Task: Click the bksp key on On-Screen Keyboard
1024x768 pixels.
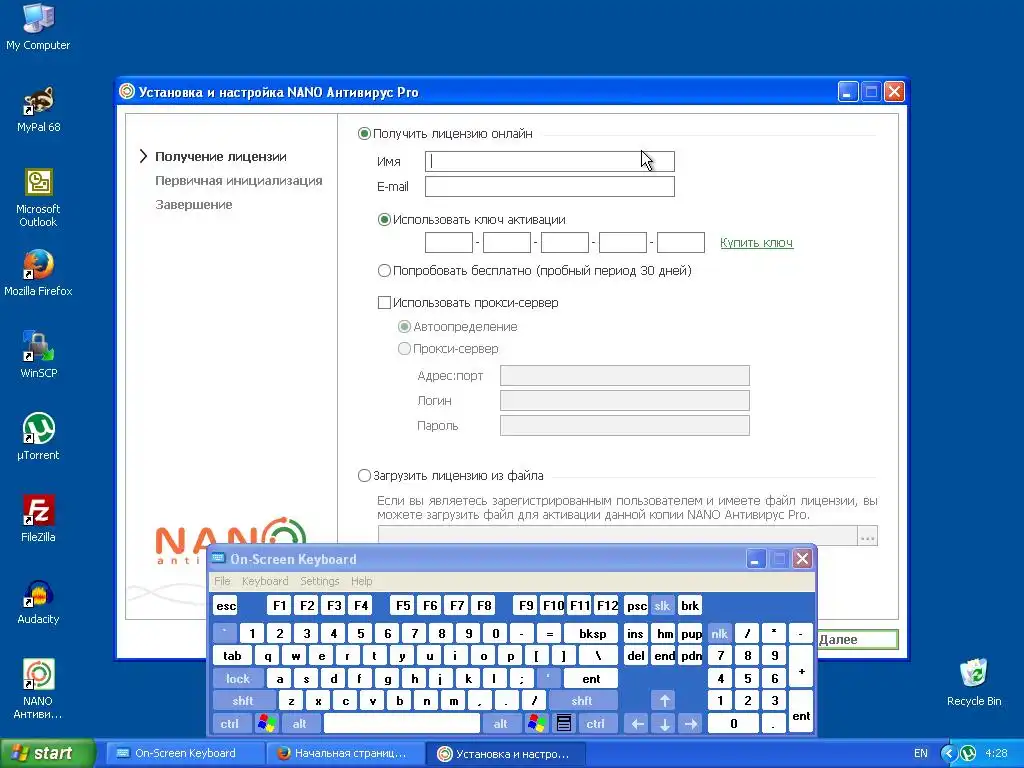Action: pyautogui.click(x=592, y=633)
